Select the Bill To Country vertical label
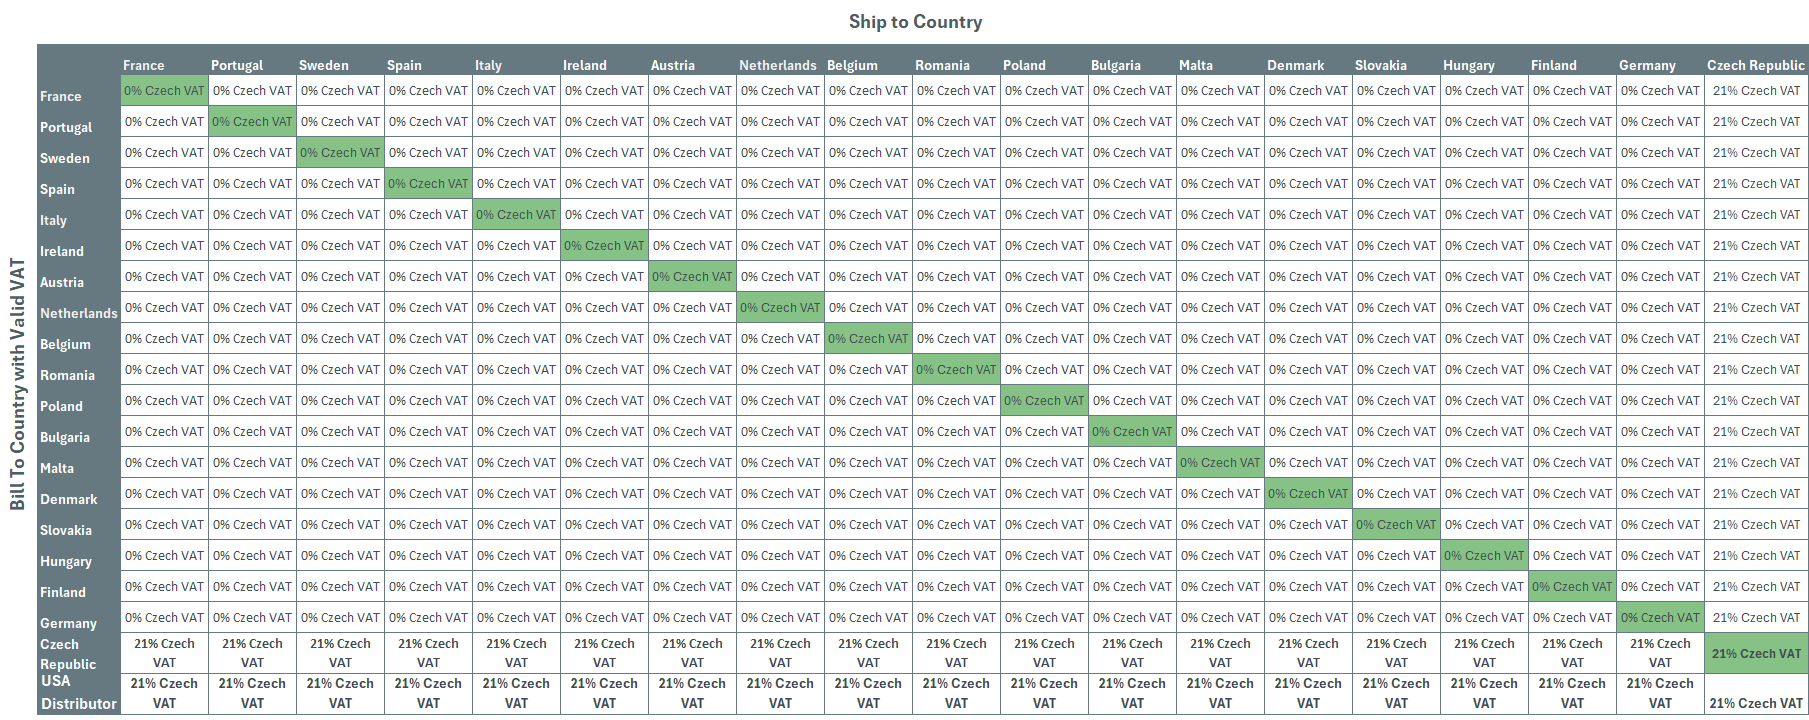The width and height of the screenshot is (1809, 720). pyautogui.click(x=17, y=384)
